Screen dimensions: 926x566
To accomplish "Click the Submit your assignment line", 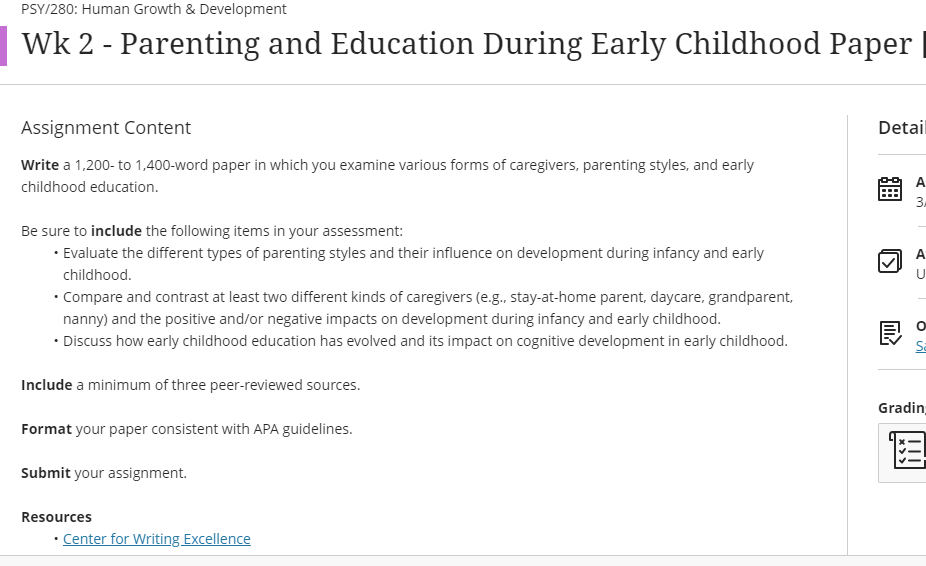I will (x=104, y=473).
